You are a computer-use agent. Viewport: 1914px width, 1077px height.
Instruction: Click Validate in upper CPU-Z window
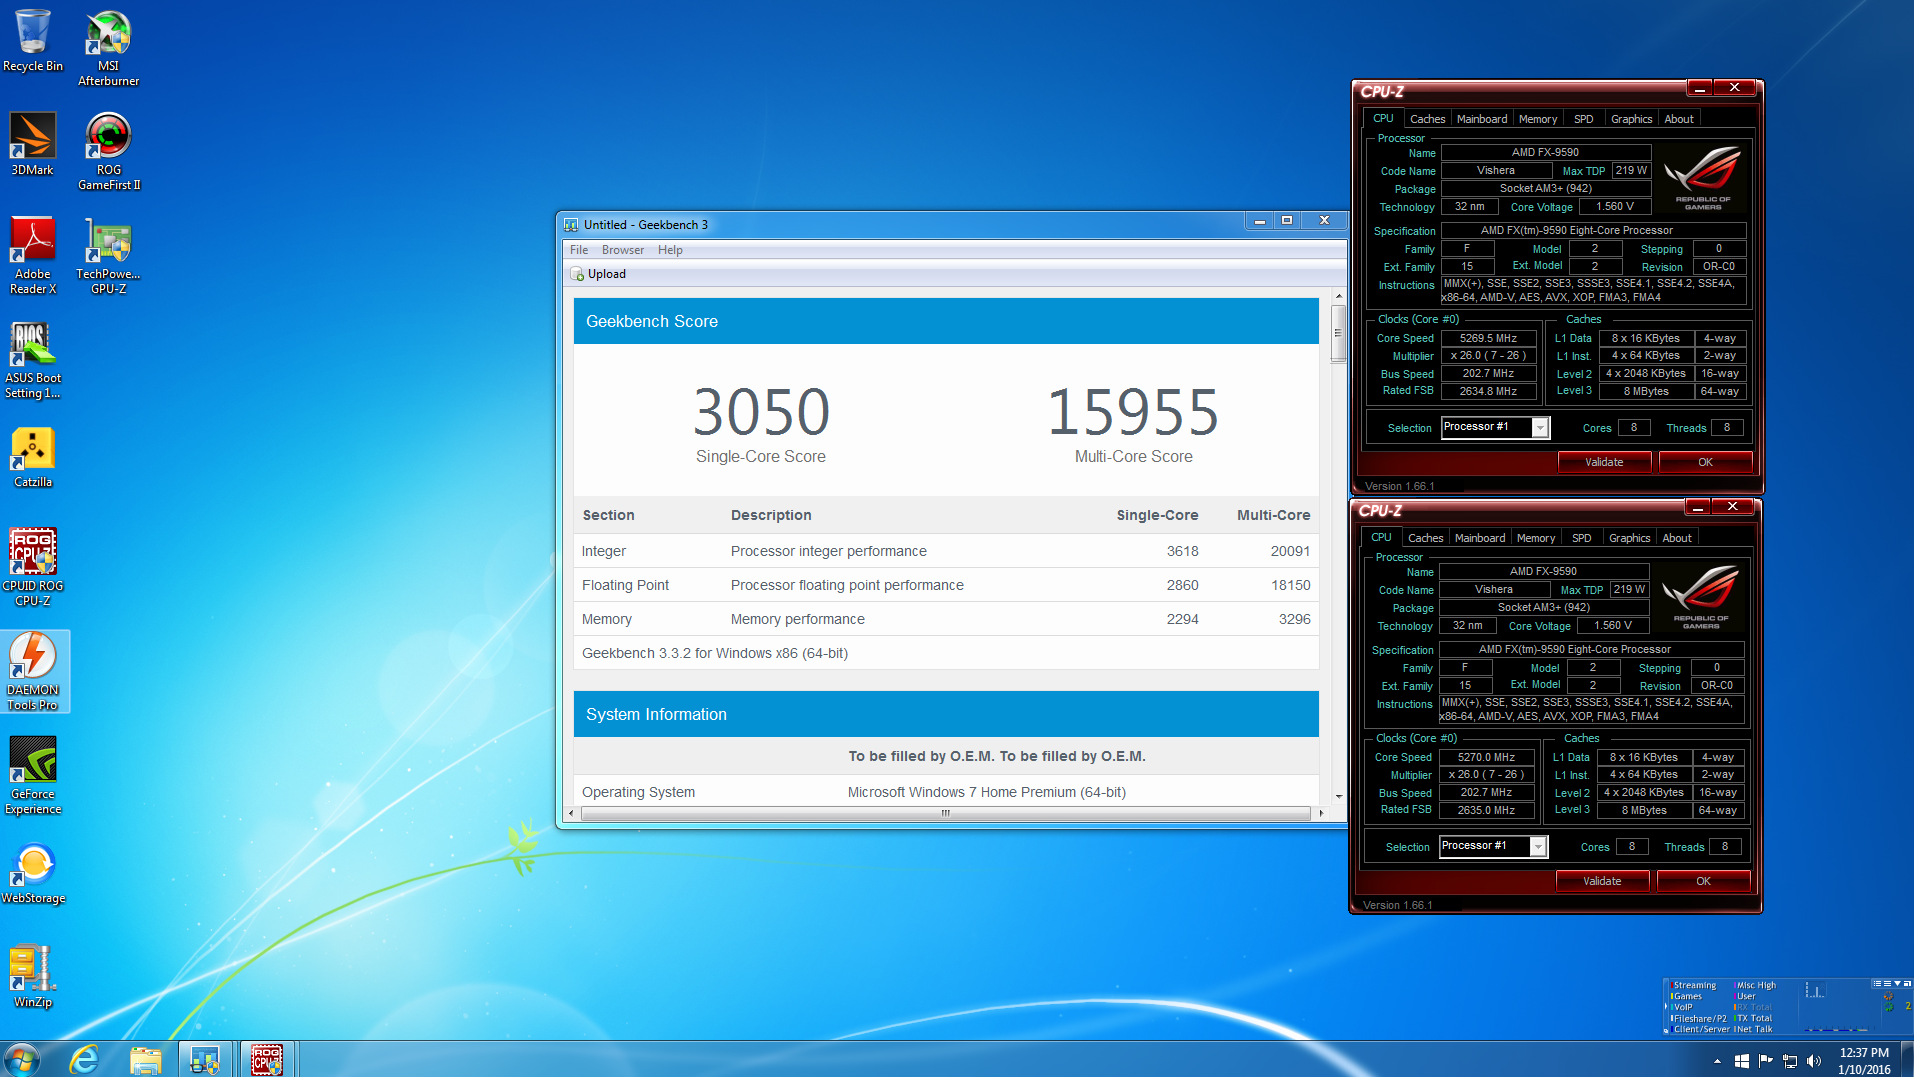point(1604,462)
